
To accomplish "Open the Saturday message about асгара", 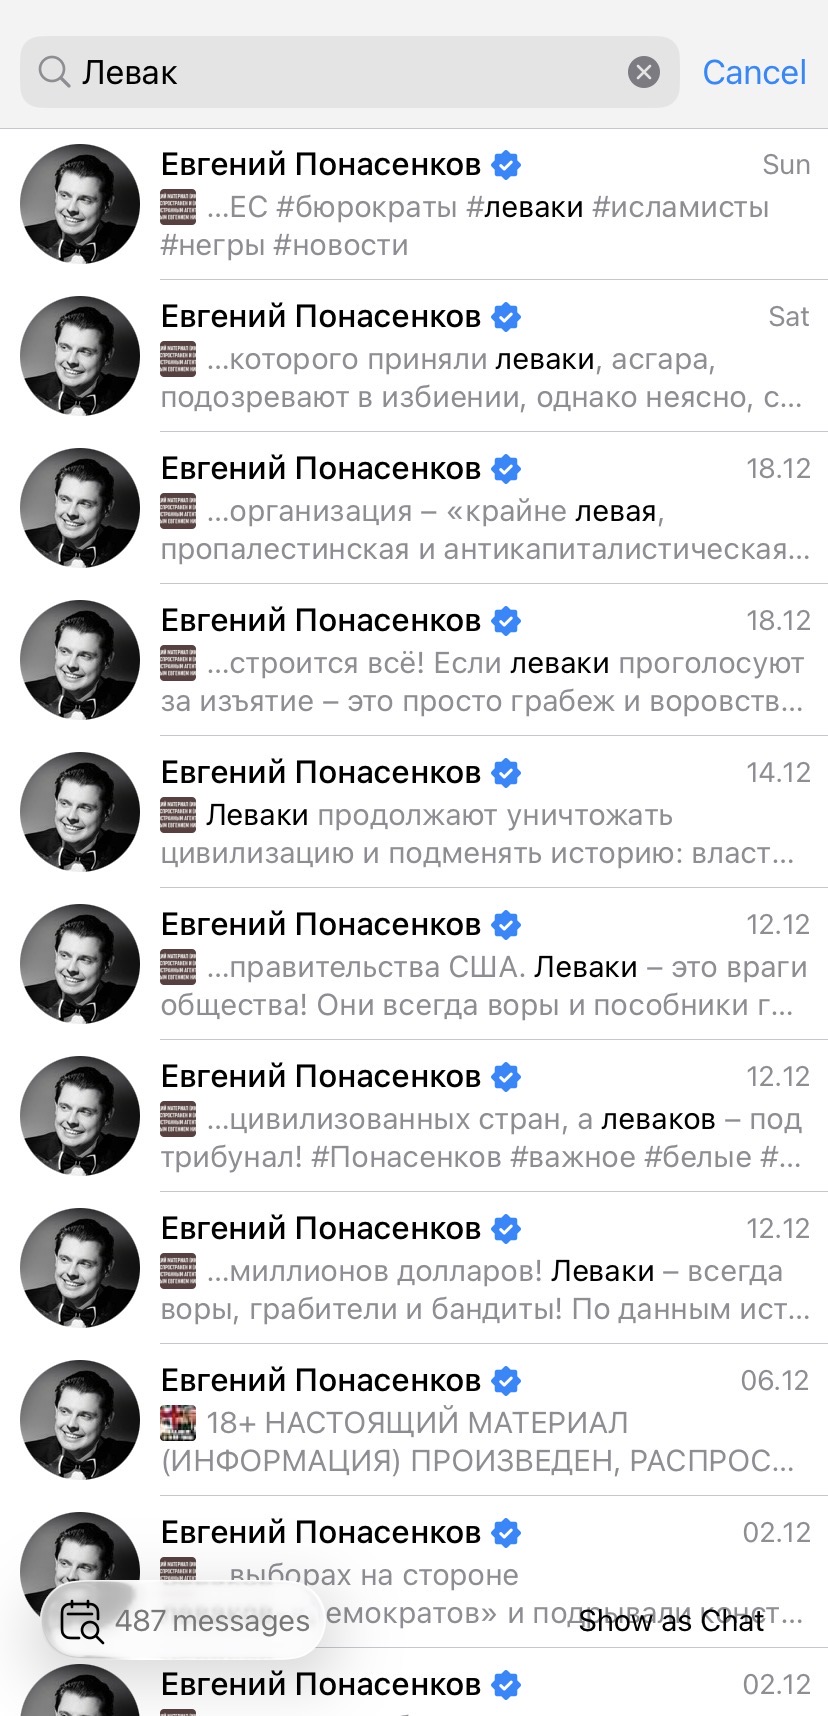I will pyautogui.click(x=414, y=356).
